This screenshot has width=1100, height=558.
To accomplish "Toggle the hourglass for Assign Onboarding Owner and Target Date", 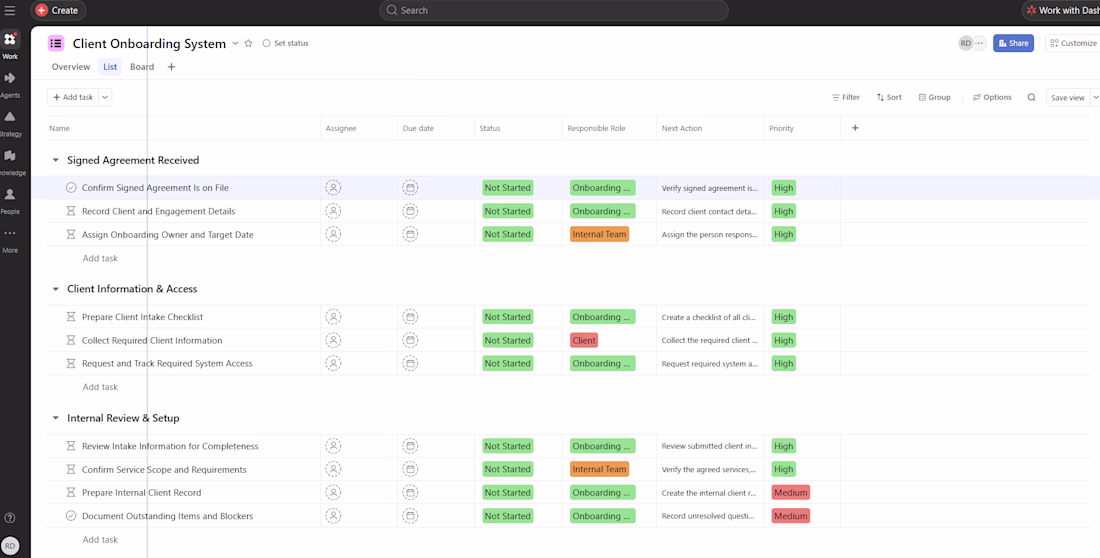I will [70, 234].
